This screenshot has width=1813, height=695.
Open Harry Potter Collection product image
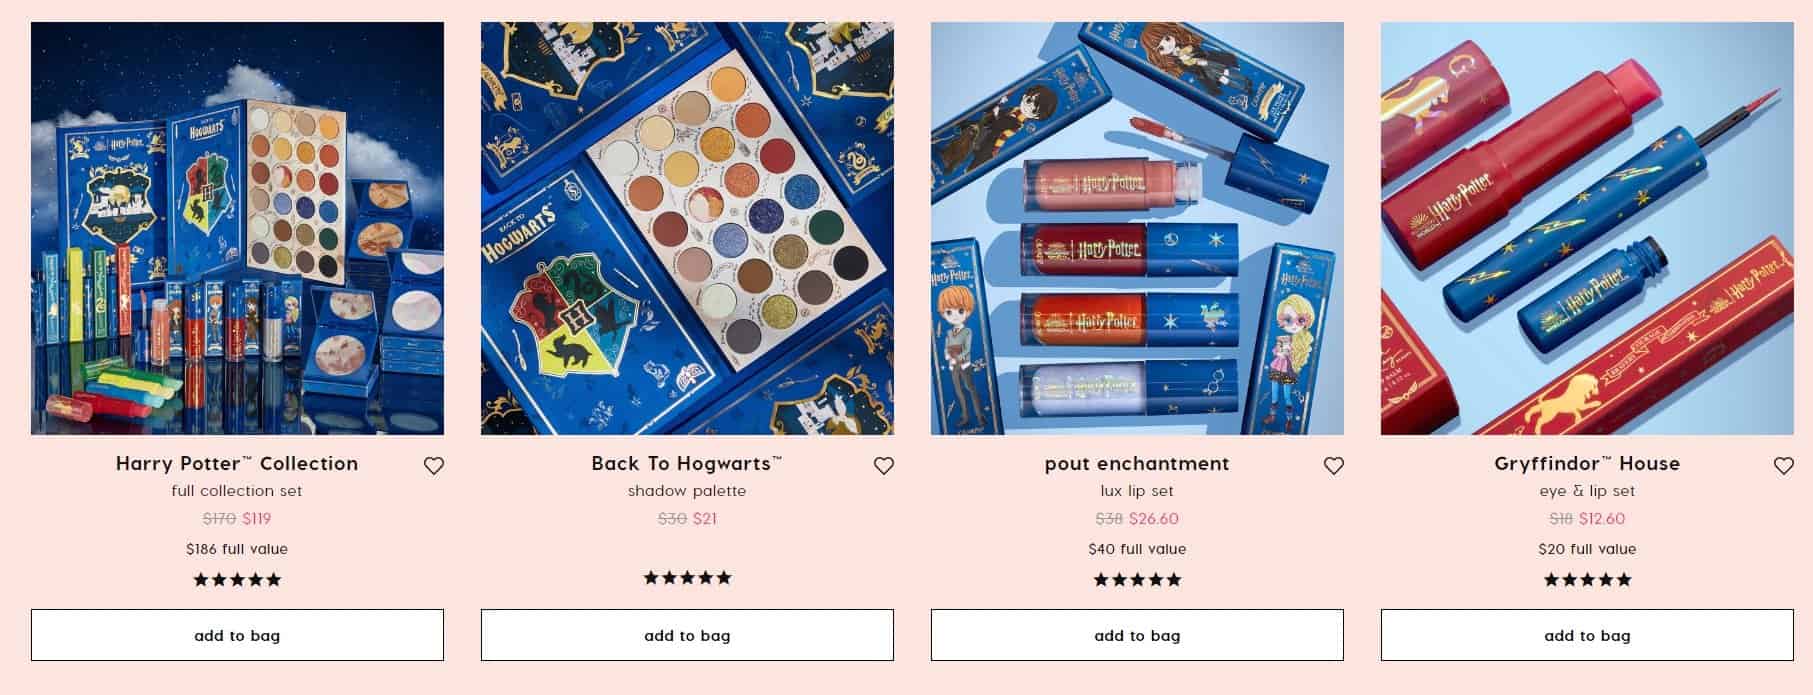tap(237, 228)
